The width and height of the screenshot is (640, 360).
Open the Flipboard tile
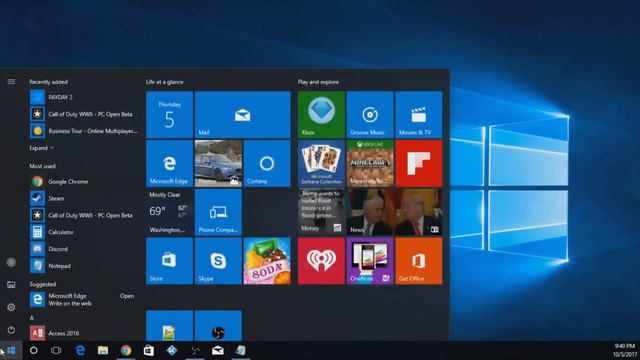[x=419, y=163]
